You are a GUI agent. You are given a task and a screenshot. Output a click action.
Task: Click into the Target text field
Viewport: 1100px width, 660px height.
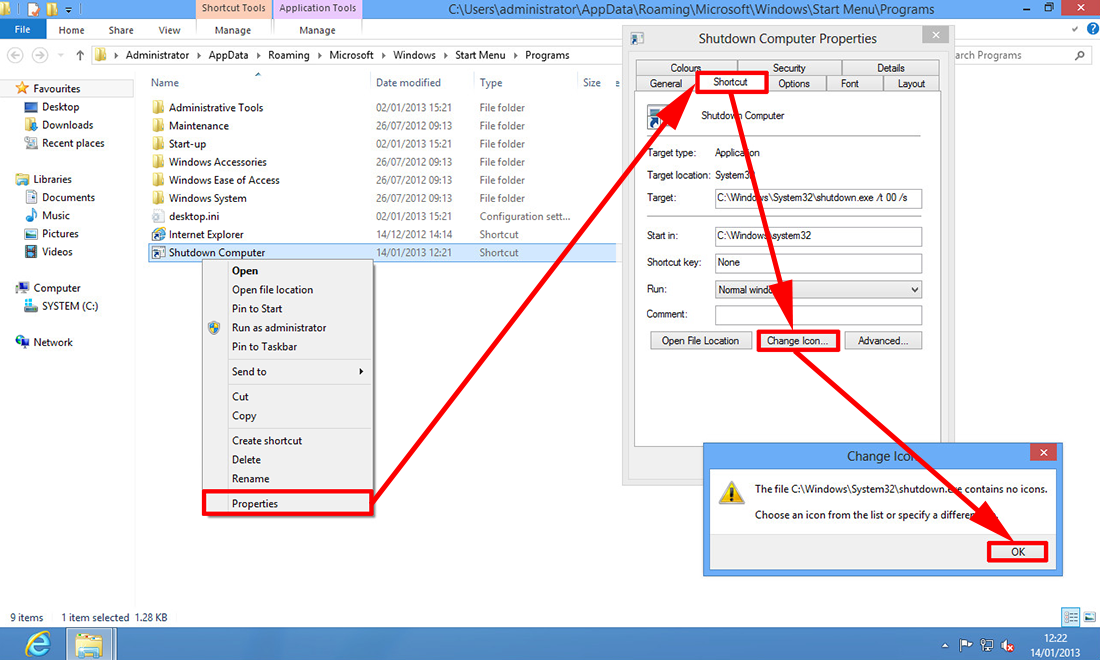pos(818,198)
